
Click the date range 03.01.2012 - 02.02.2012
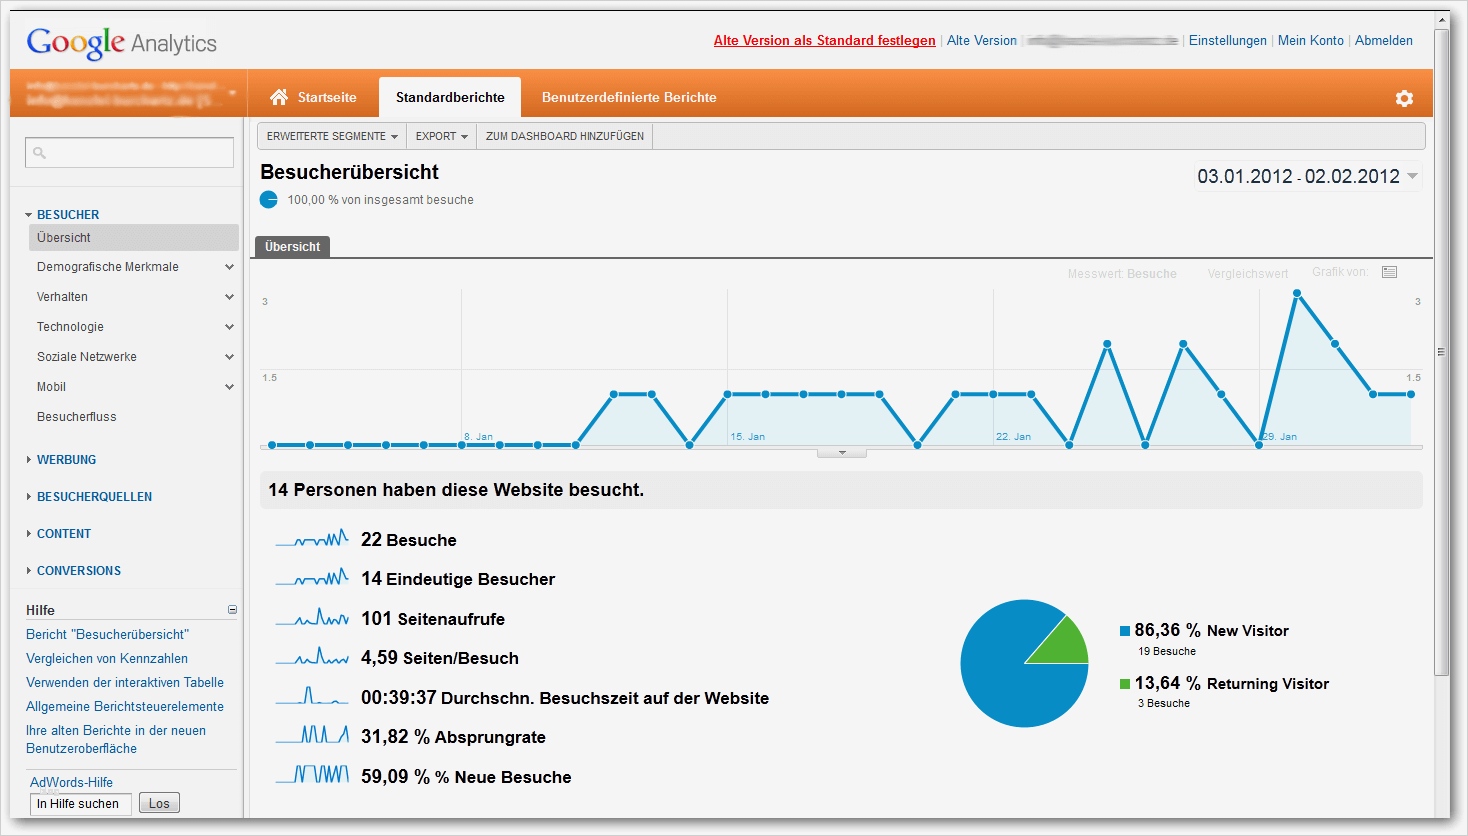(1298, 176)
